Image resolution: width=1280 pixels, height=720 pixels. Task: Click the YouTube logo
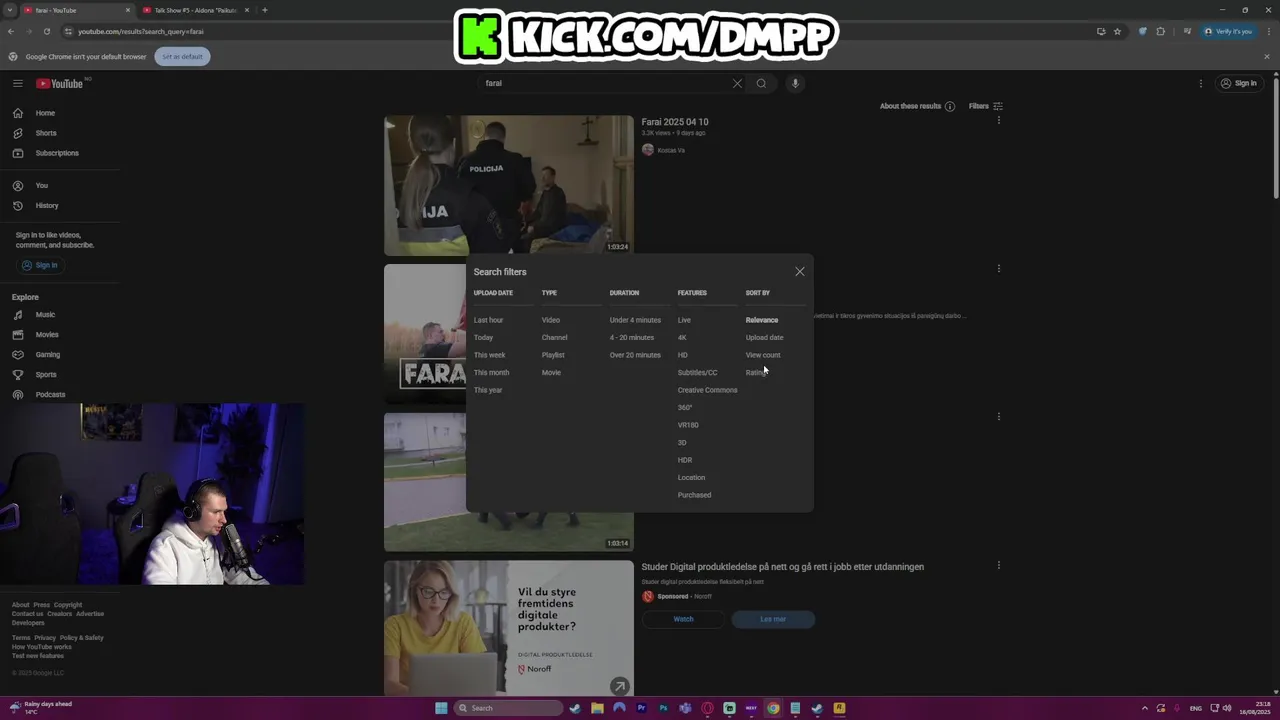coord(60,83)
